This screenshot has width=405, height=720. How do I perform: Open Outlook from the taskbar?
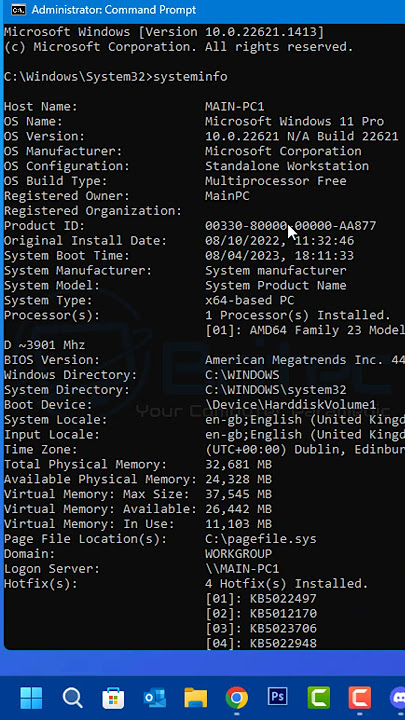coord(155,698)
